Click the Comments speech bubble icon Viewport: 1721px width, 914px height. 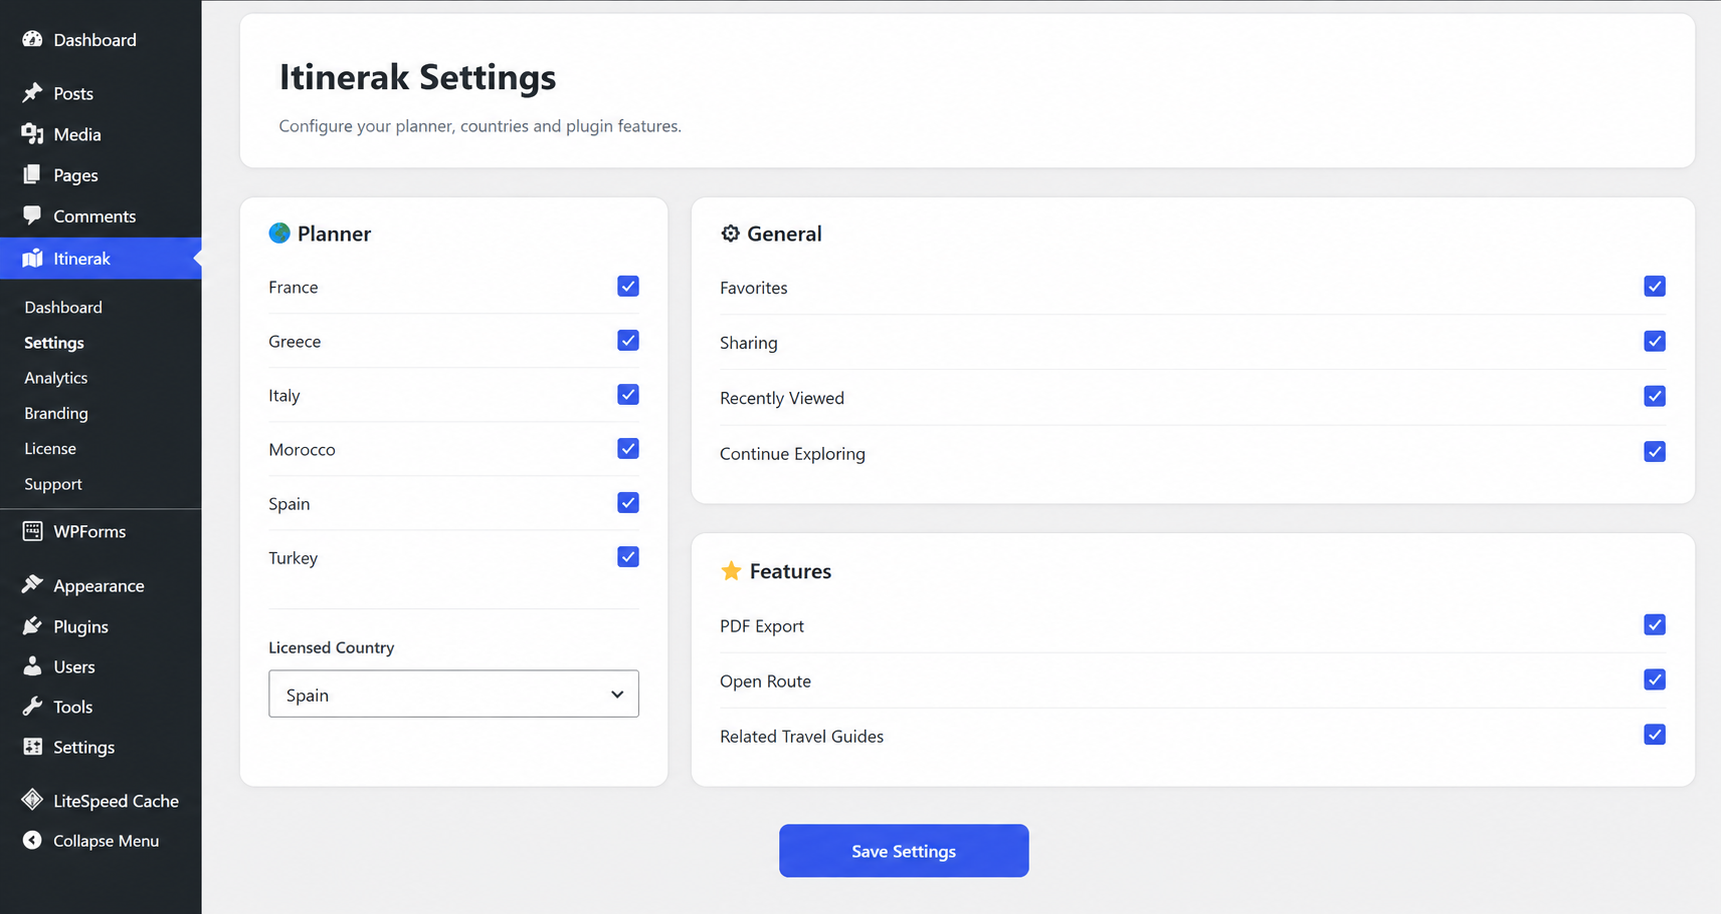(32, 215)
